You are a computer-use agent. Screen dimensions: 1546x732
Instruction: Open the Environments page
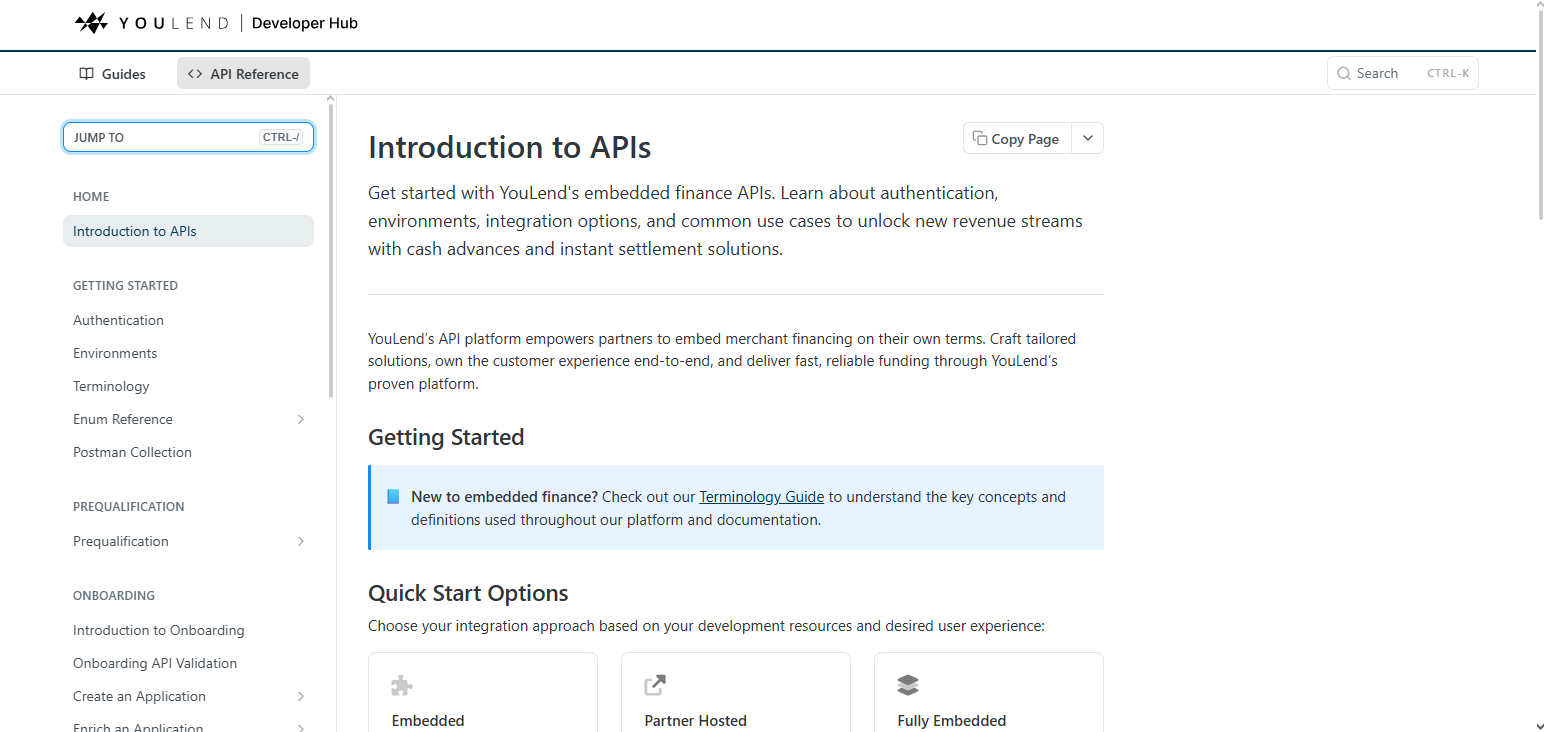coord(115,353)
